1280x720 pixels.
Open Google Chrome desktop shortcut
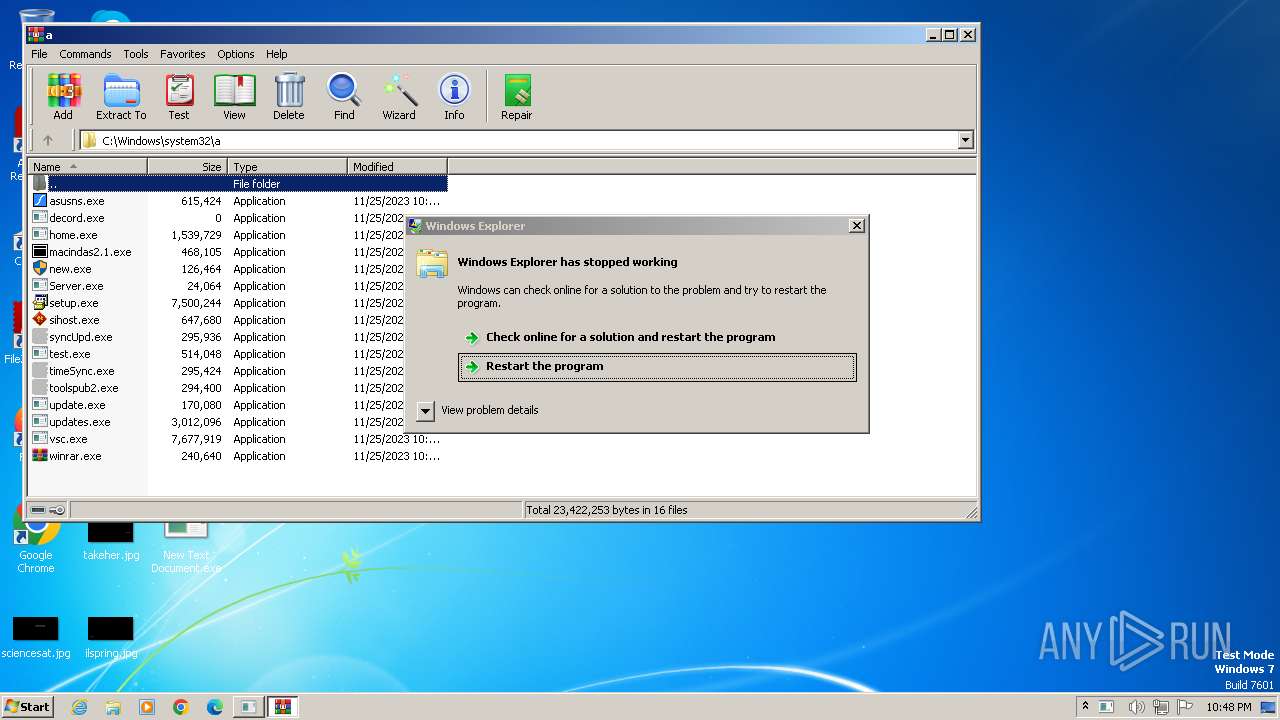36,540
